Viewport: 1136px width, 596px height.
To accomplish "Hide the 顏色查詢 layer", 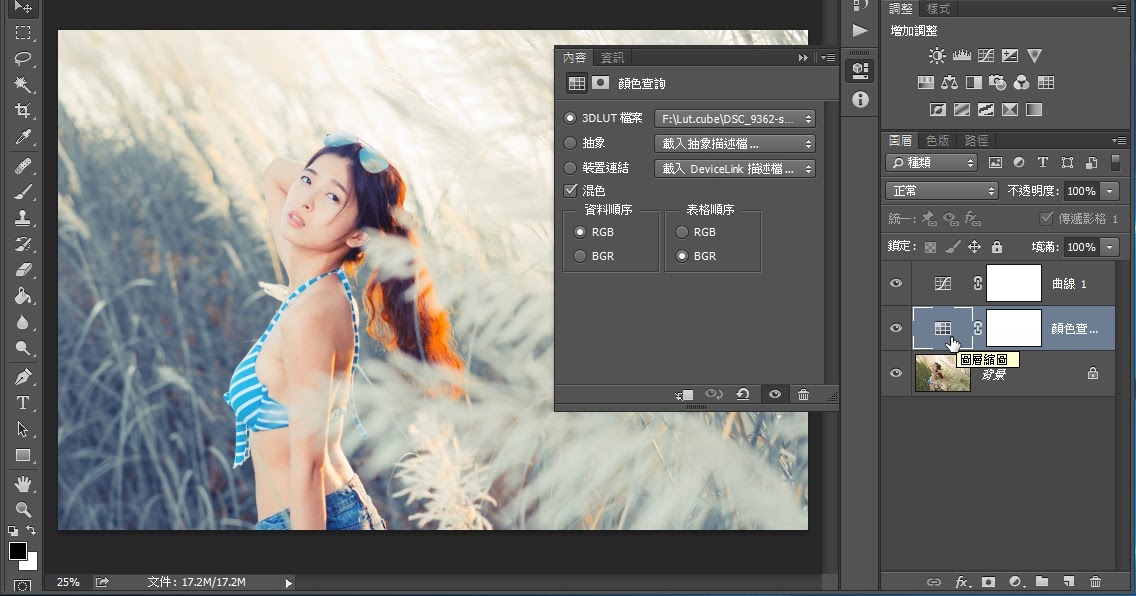I will pyautogui.click(x=896, y=328).
